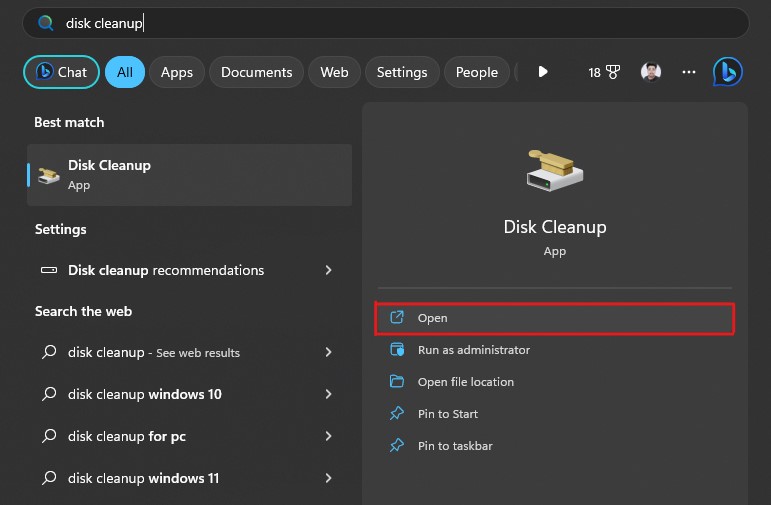Click the 'Best match' section heading
The image size is (771, 505).
[x=69, y=122]
